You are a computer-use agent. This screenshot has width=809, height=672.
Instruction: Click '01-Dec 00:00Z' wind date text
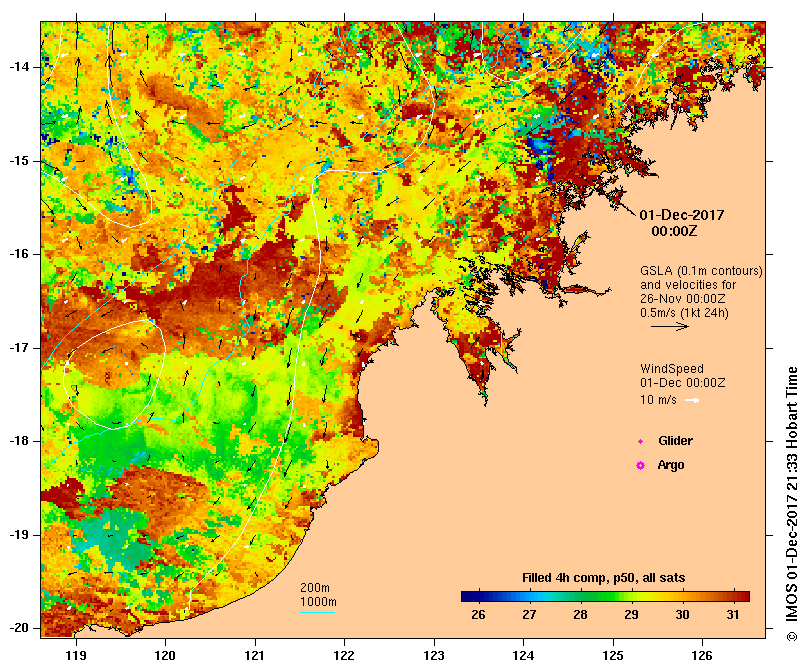pyautogui.click(x=683, y=383)
